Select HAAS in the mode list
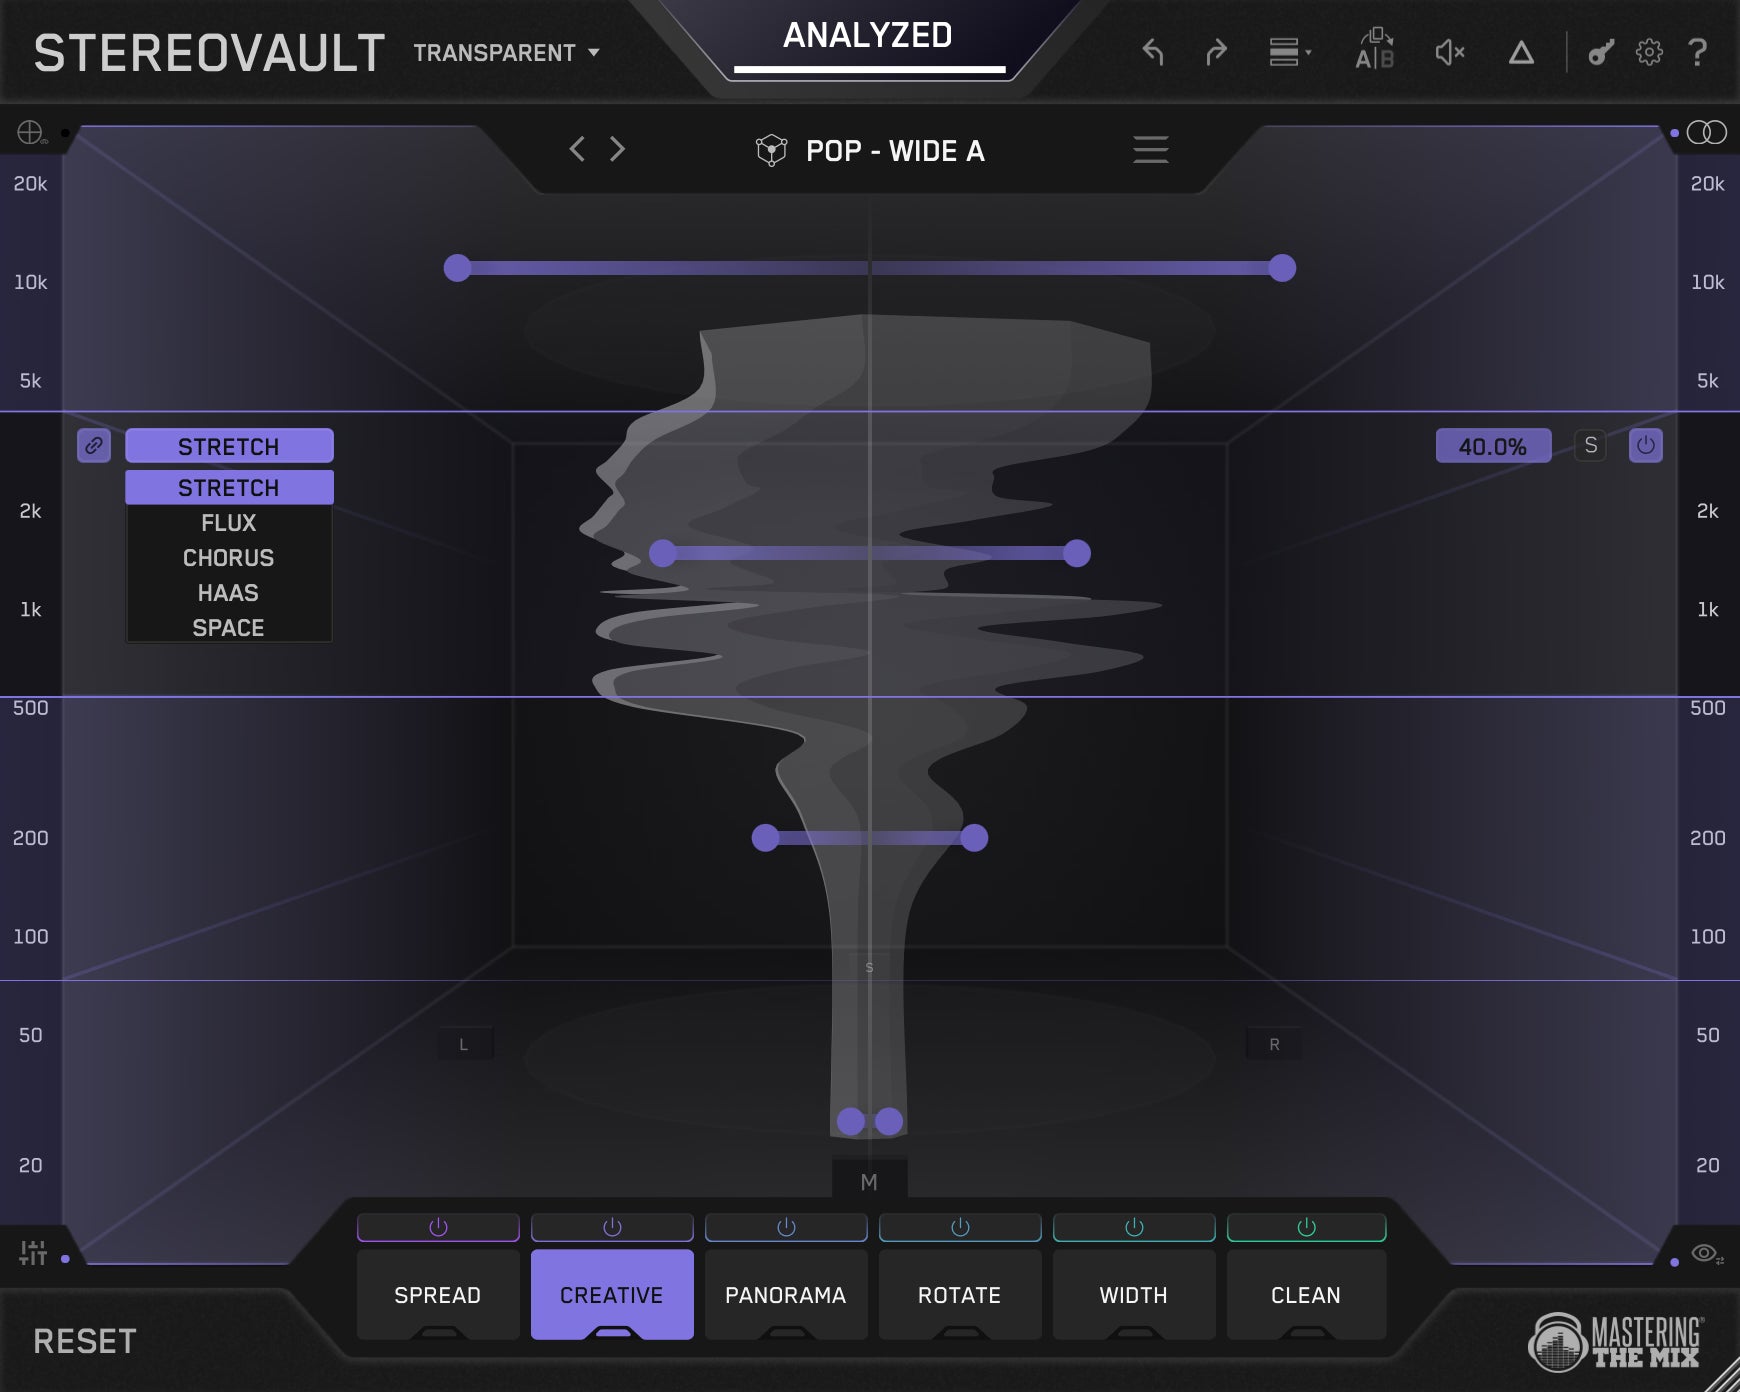 [x=229, y=593]
